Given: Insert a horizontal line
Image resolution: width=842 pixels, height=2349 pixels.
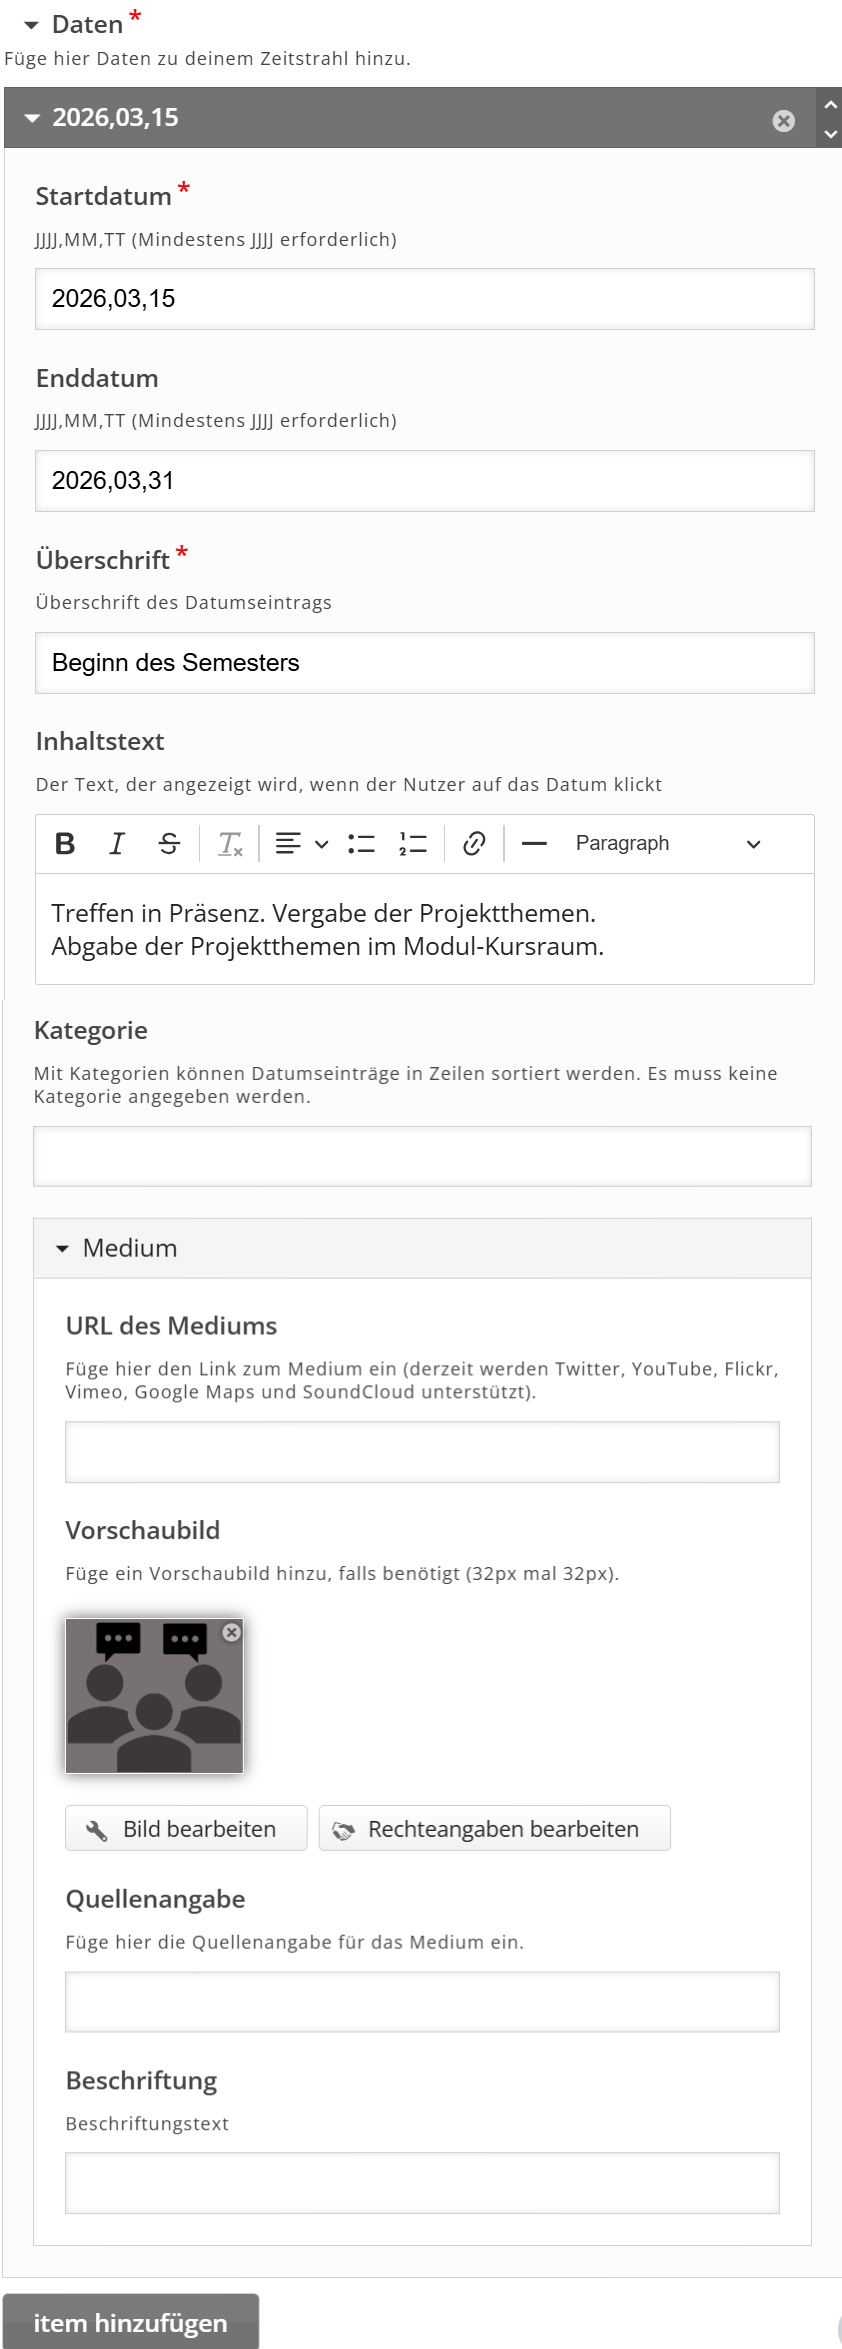Looking at the screenshot, I should pos(534,844).
